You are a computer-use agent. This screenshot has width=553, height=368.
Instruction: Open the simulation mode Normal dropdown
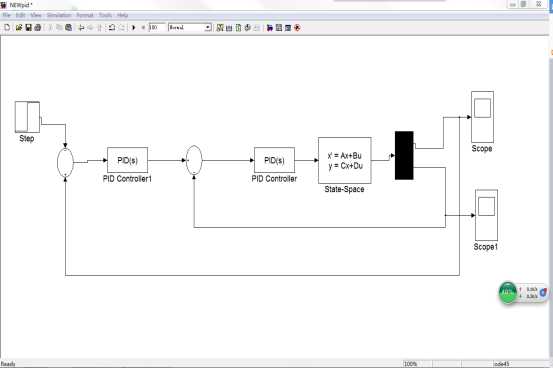190,28
